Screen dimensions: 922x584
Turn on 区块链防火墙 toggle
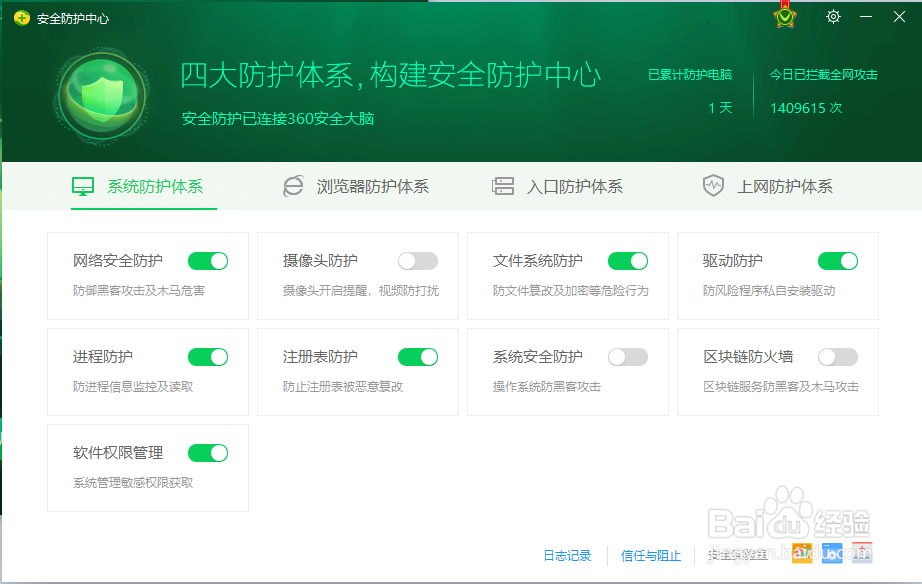coord(838,357)
